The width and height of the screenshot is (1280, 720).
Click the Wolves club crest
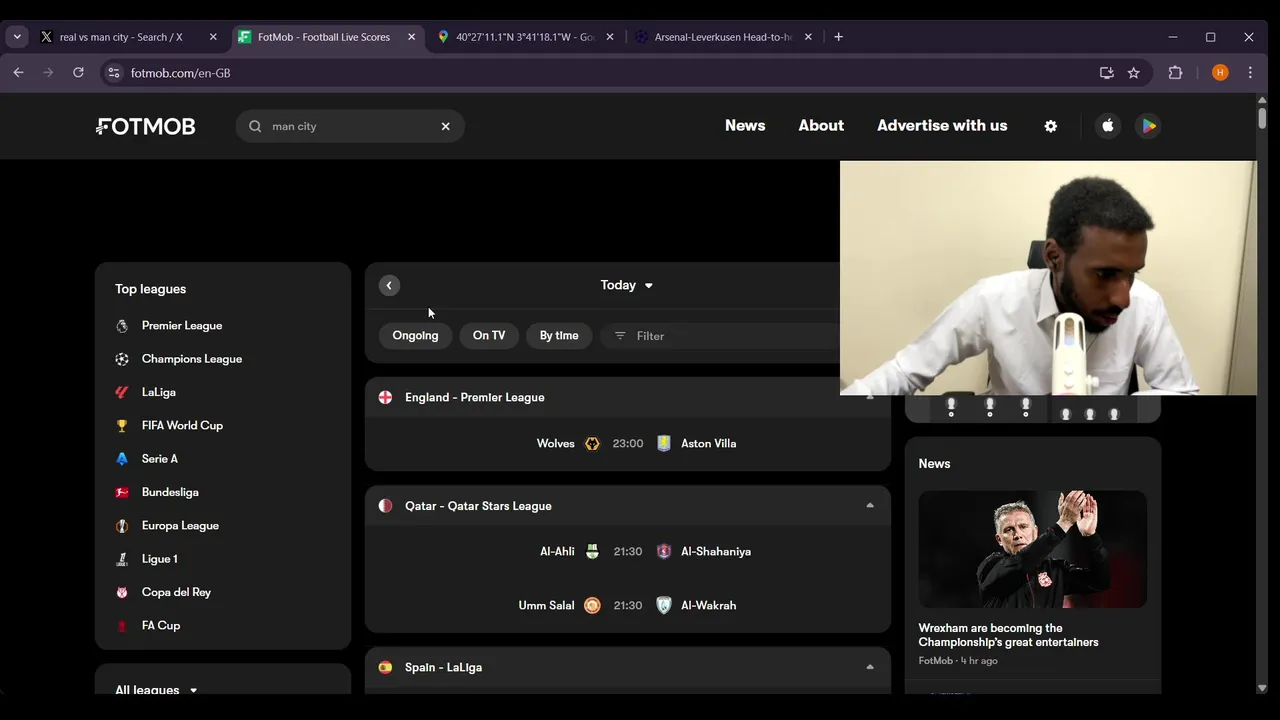click(x=592, y=444)
